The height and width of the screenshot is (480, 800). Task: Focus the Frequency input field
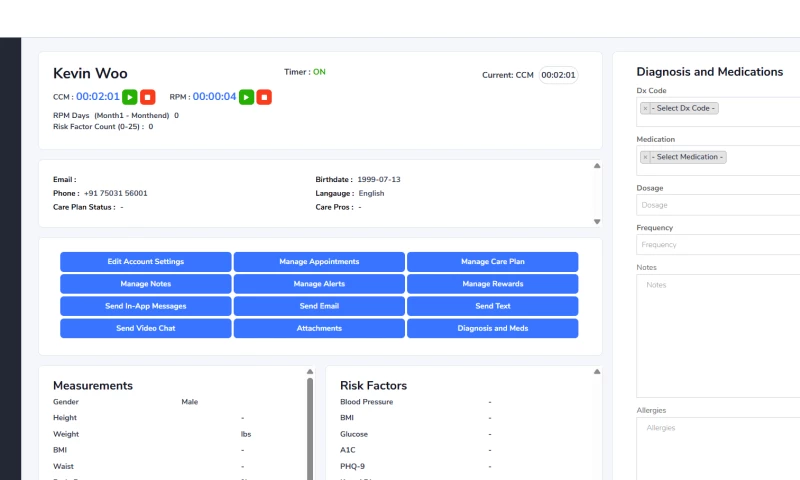[718, 245]
